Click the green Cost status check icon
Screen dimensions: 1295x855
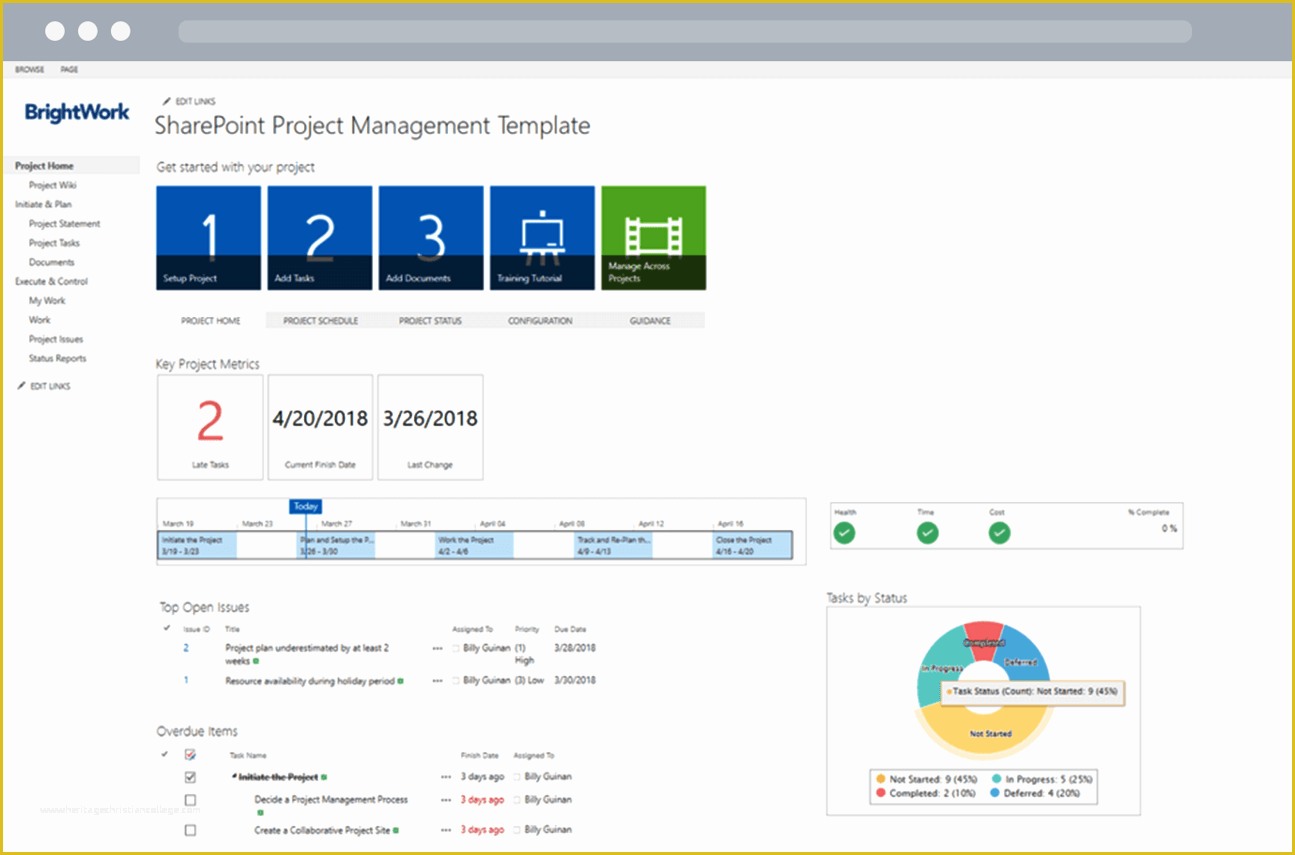(999, 533)
